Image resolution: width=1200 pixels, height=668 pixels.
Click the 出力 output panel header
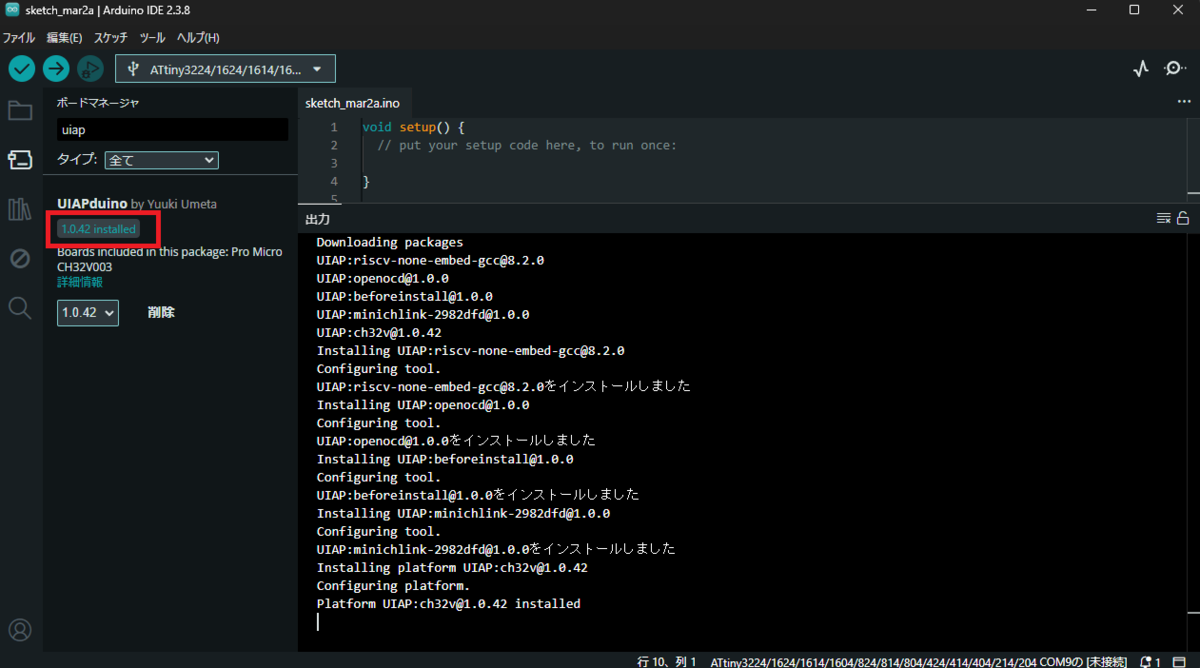tap(317, 218)
